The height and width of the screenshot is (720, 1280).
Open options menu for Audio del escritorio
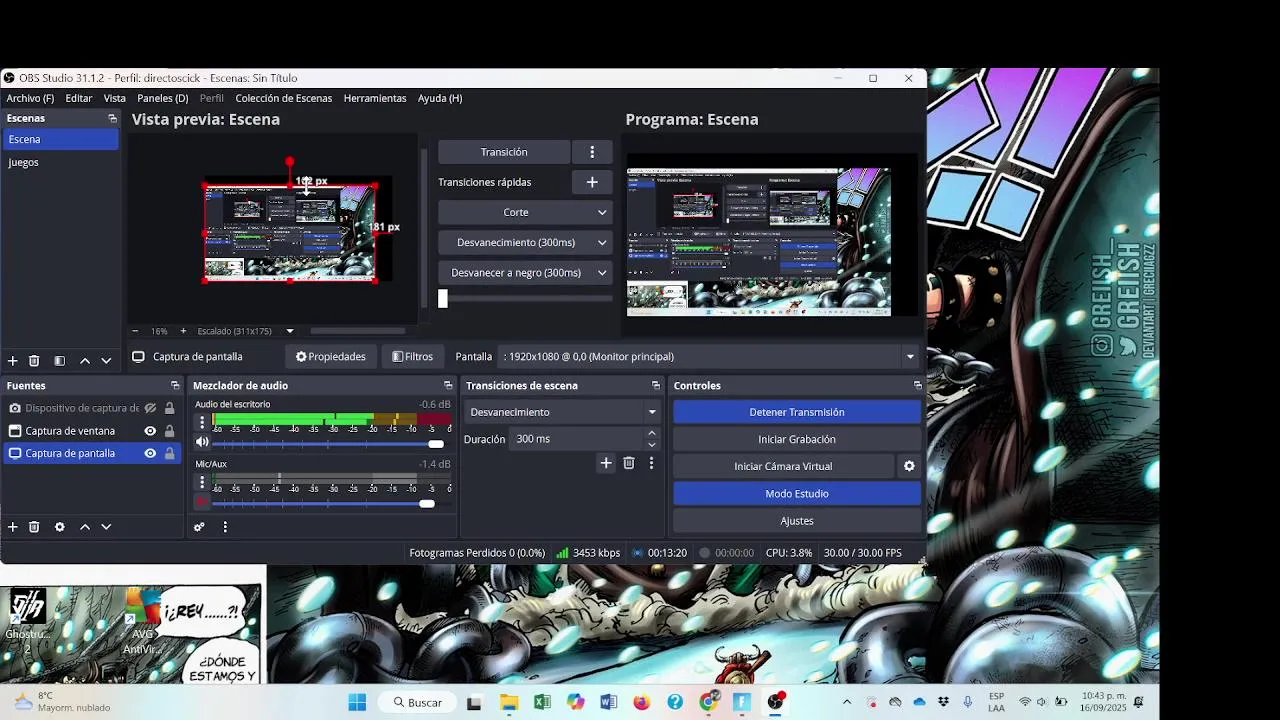(x=202, y=423)
